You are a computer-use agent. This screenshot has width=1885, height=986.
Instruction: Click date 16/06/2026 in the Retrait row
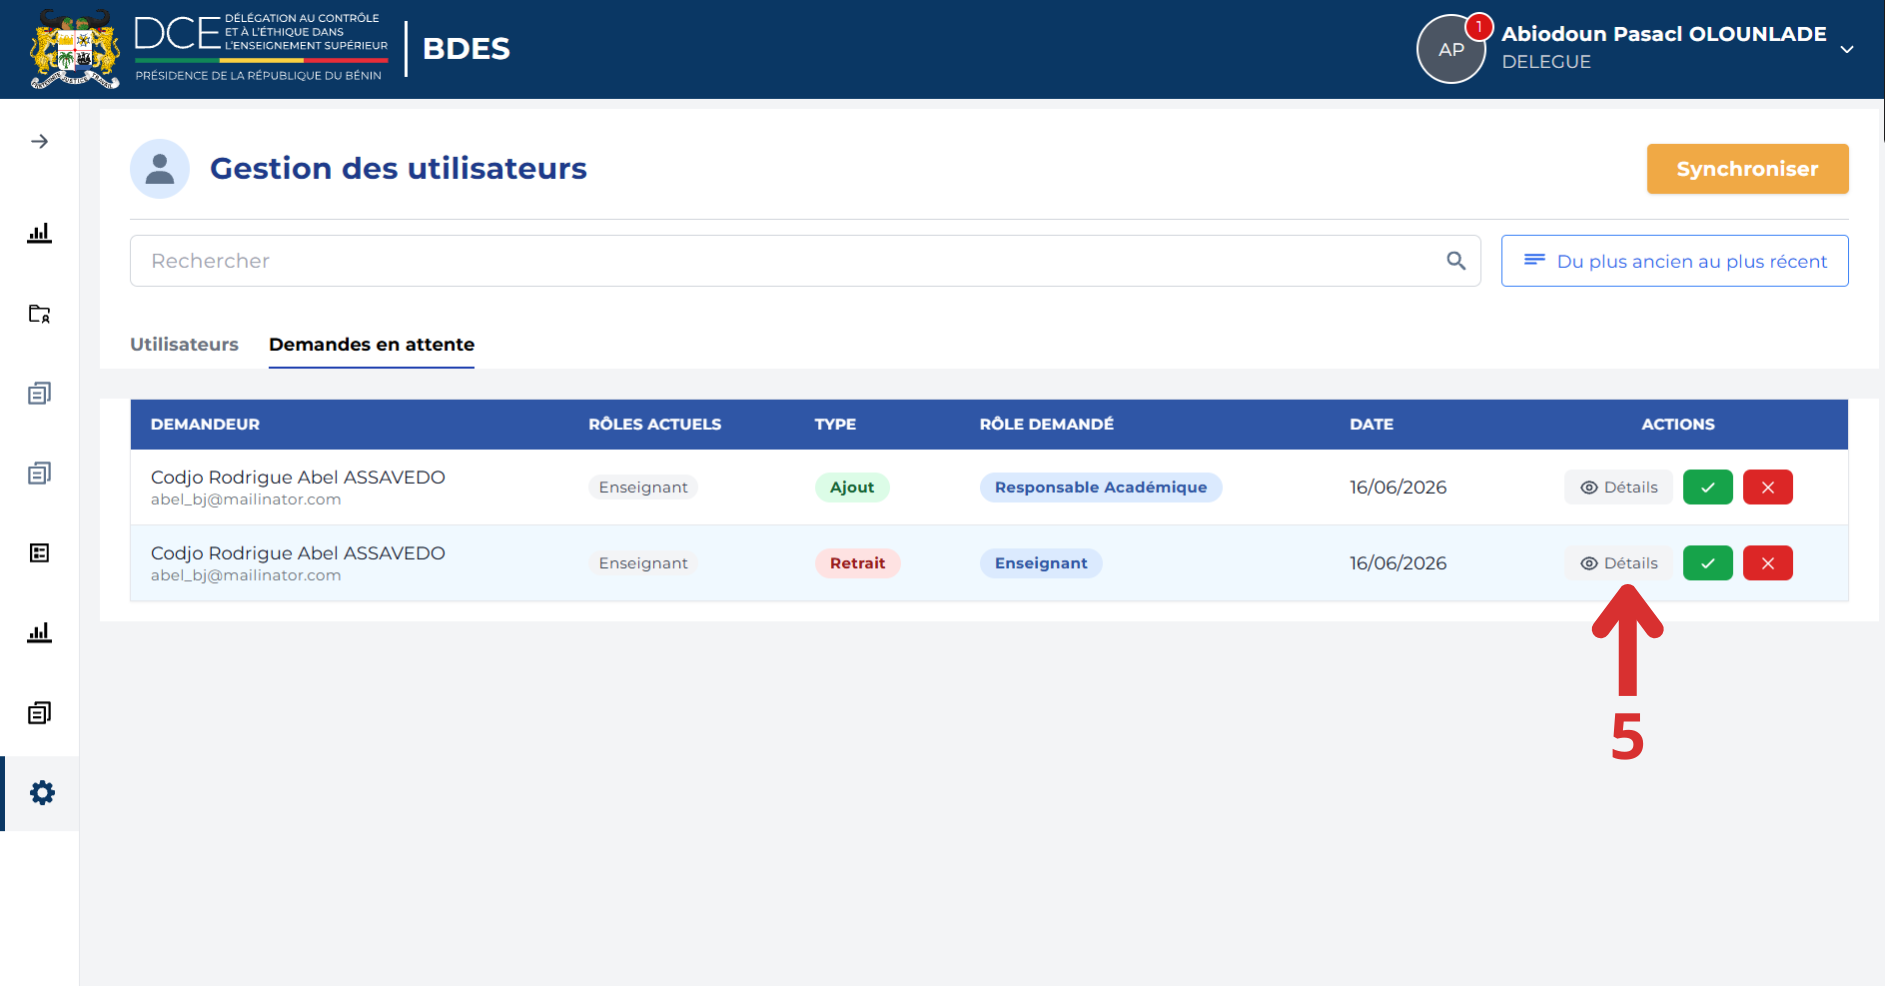point(1398,563)
